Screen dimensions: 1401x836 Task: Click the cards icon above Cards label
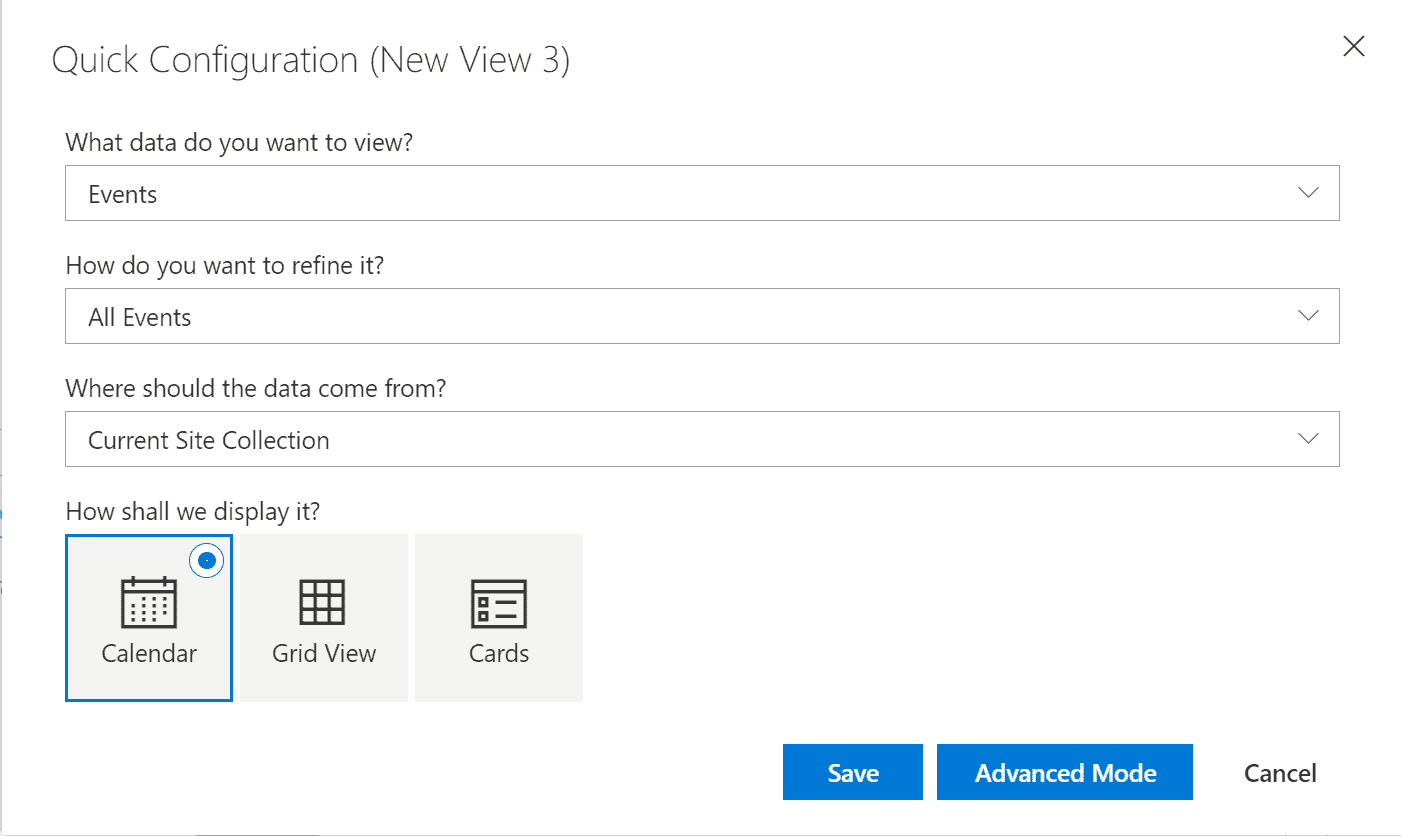coord(499,603)
